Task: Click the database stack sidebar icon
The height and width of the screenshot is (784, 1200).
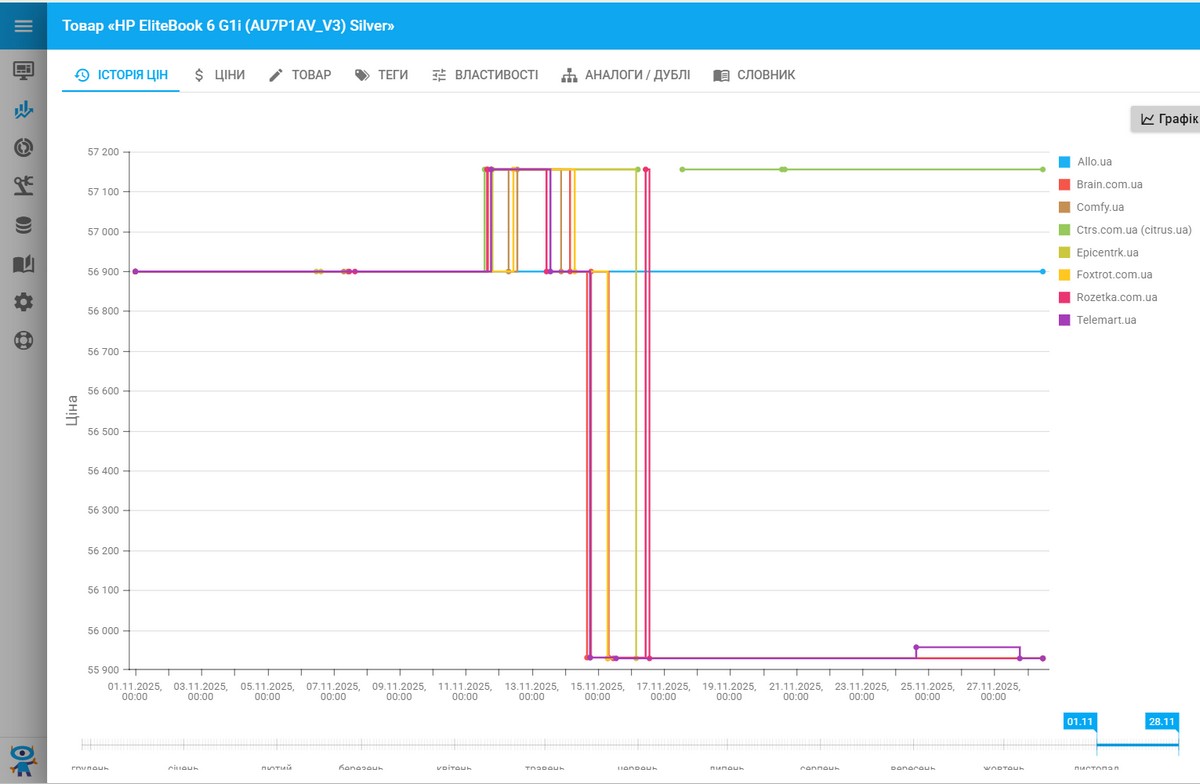Action: tap(23, 225)
